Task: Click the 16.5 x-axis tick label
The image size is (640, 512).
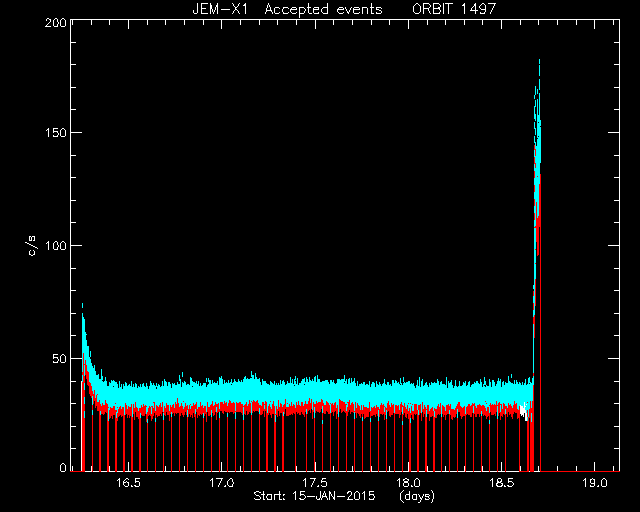Action: pyautogui.click(x=128, y=483)
